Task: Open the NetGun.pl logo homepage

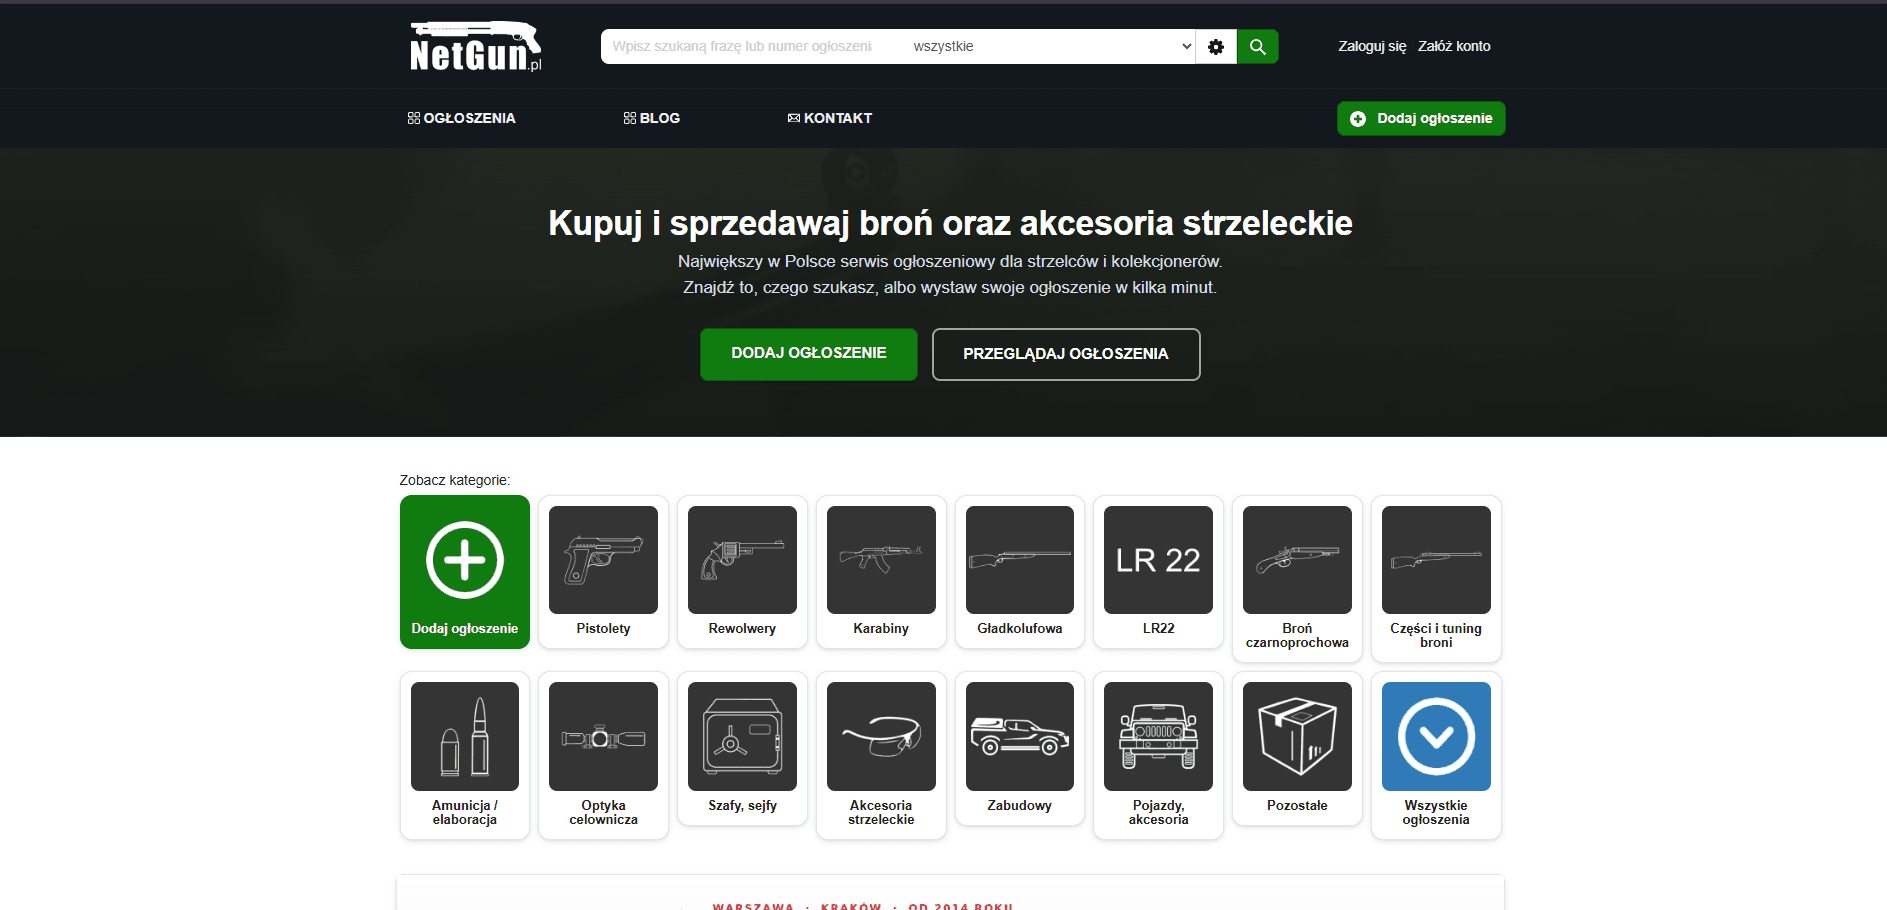Action: click(x=475, y=46)
